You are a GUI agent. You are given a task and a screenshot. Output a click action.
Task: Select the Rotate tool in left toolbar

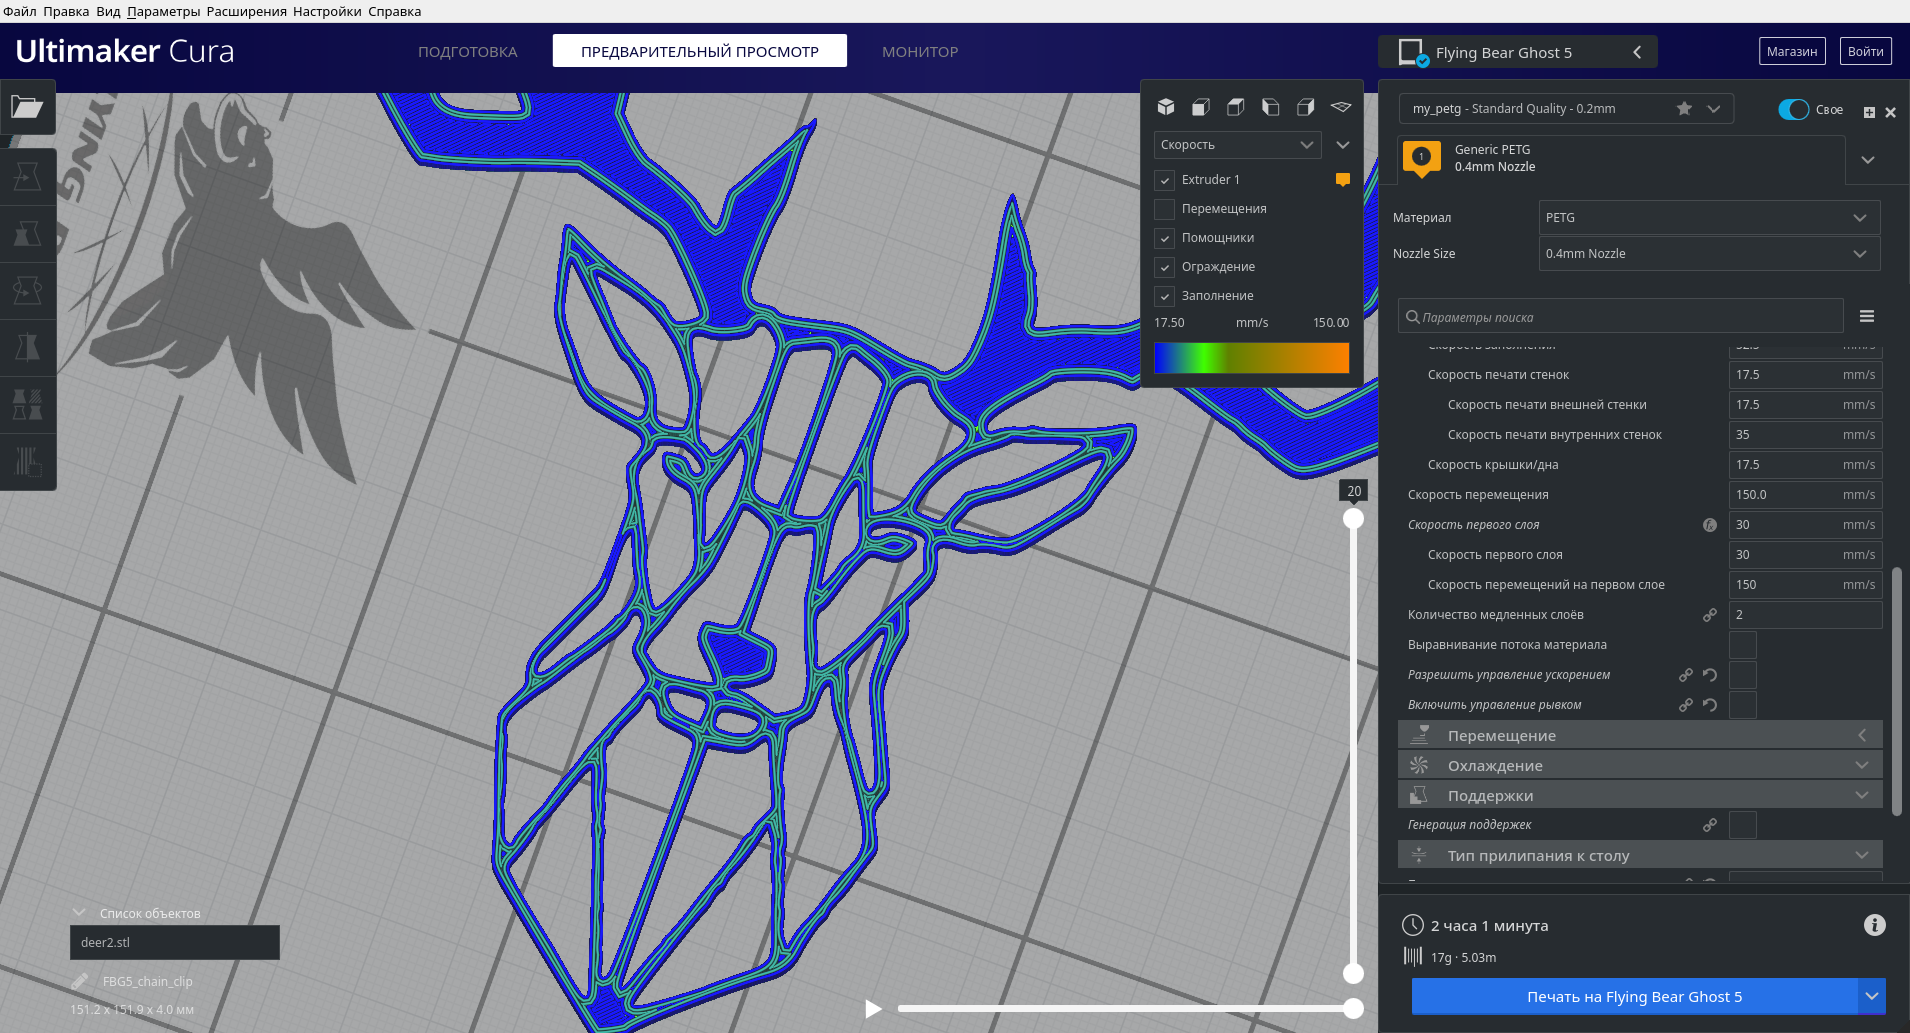coord(27,291)
